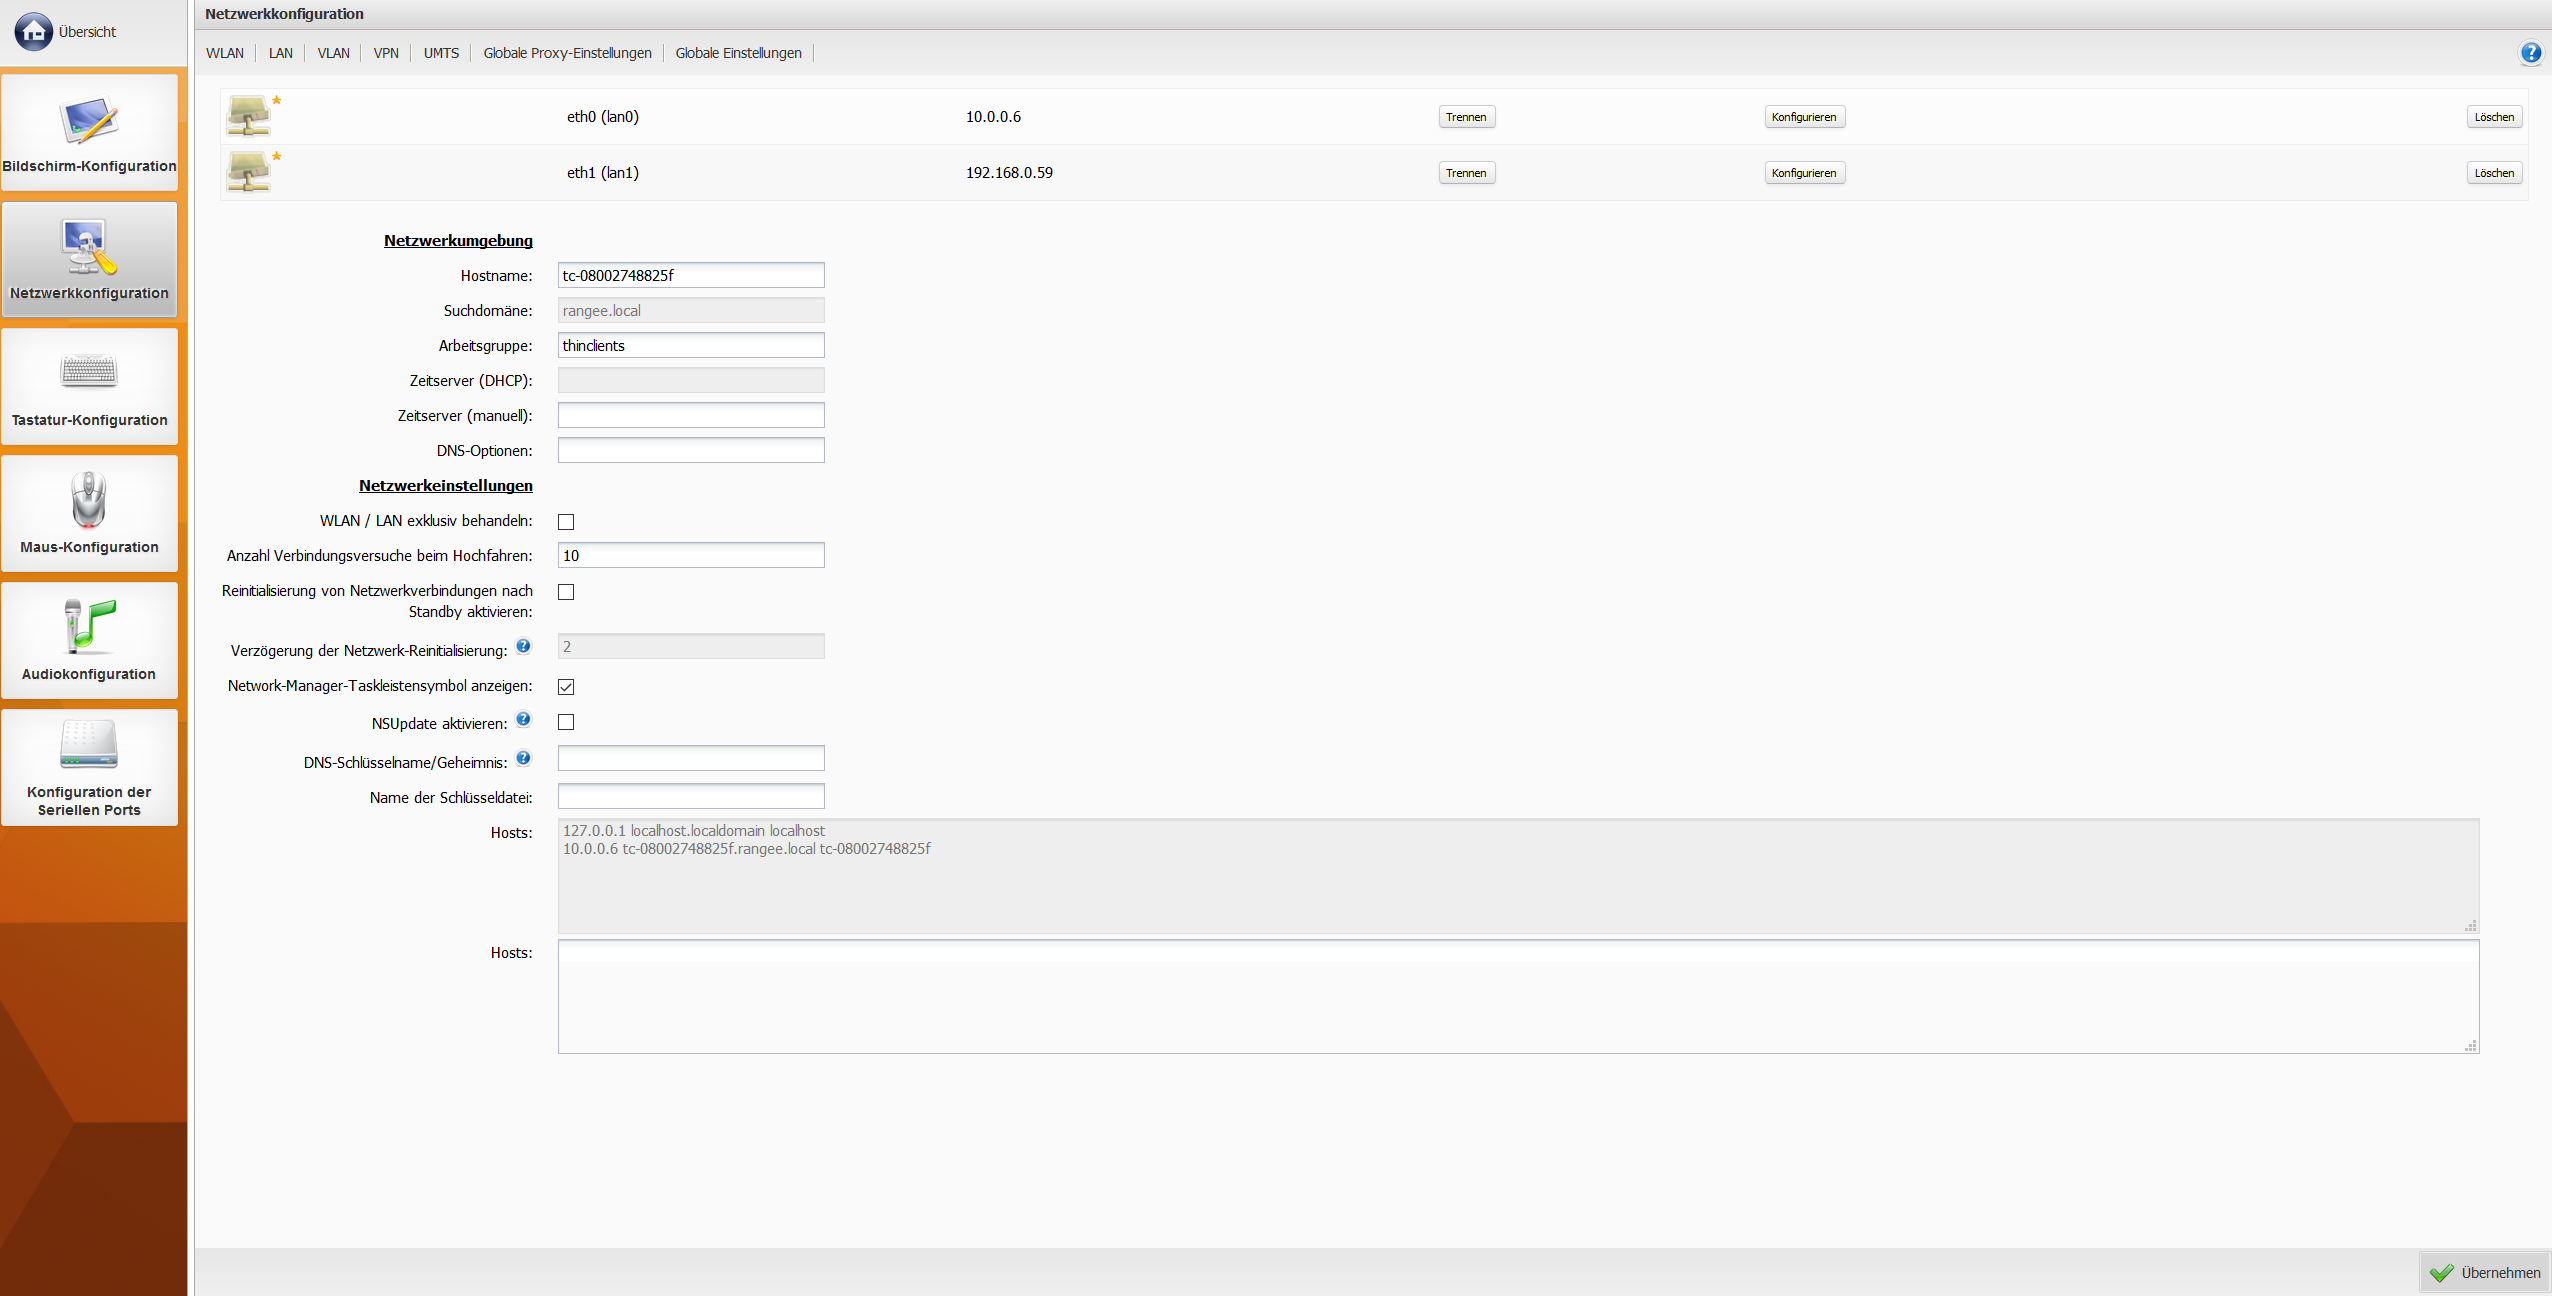This screenshot has height=1296, width=2552.
Task: Click the 10.0.0.6 IP address text
Action: tap(993, 117)
